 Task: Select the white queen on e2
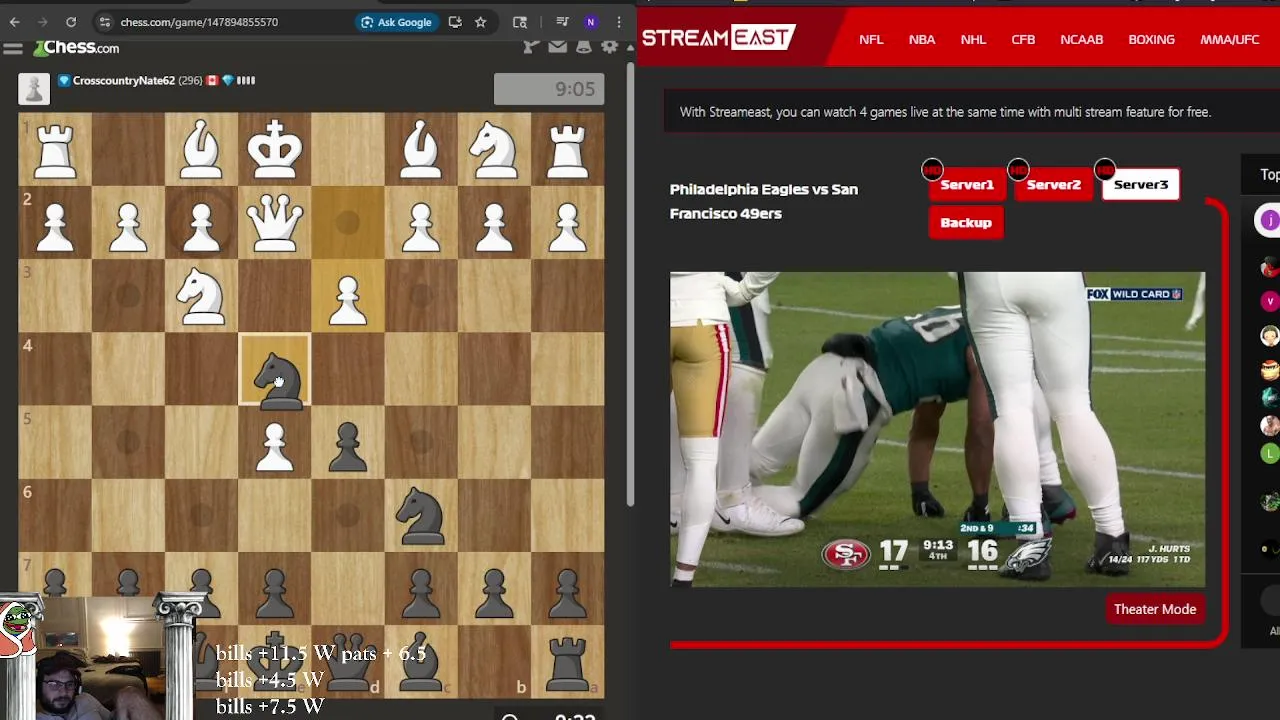click(x=275, y=223)
